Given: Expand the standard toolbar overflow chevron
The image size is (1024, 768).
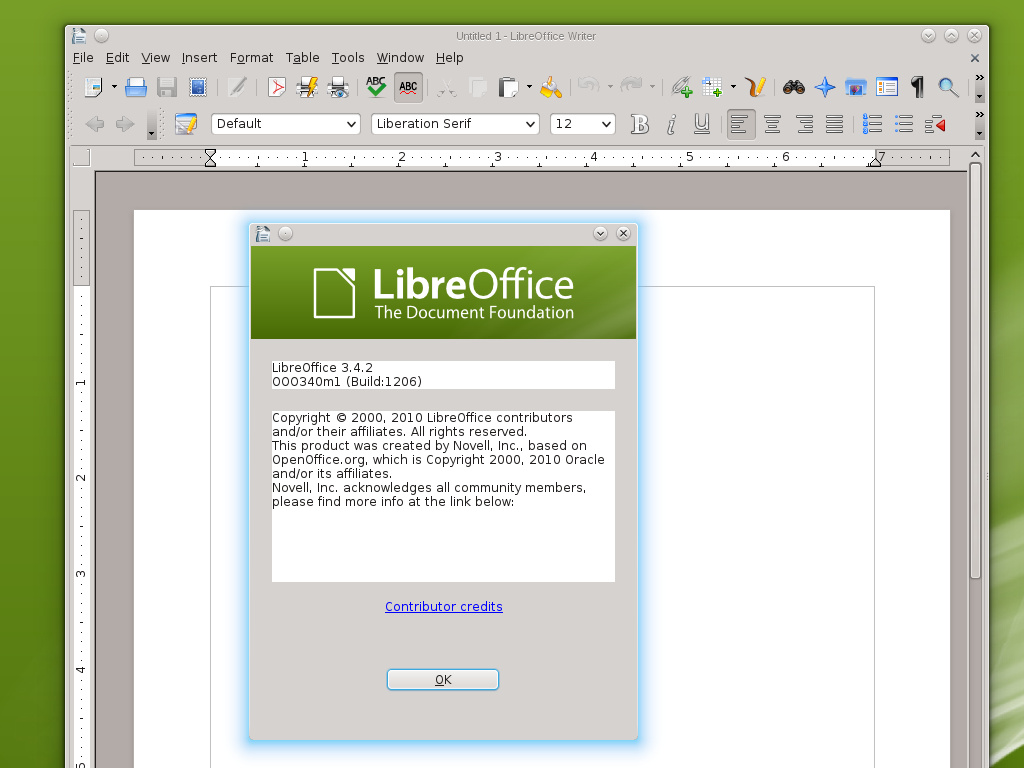Looking at the screenshot, I should coord(979,78).
